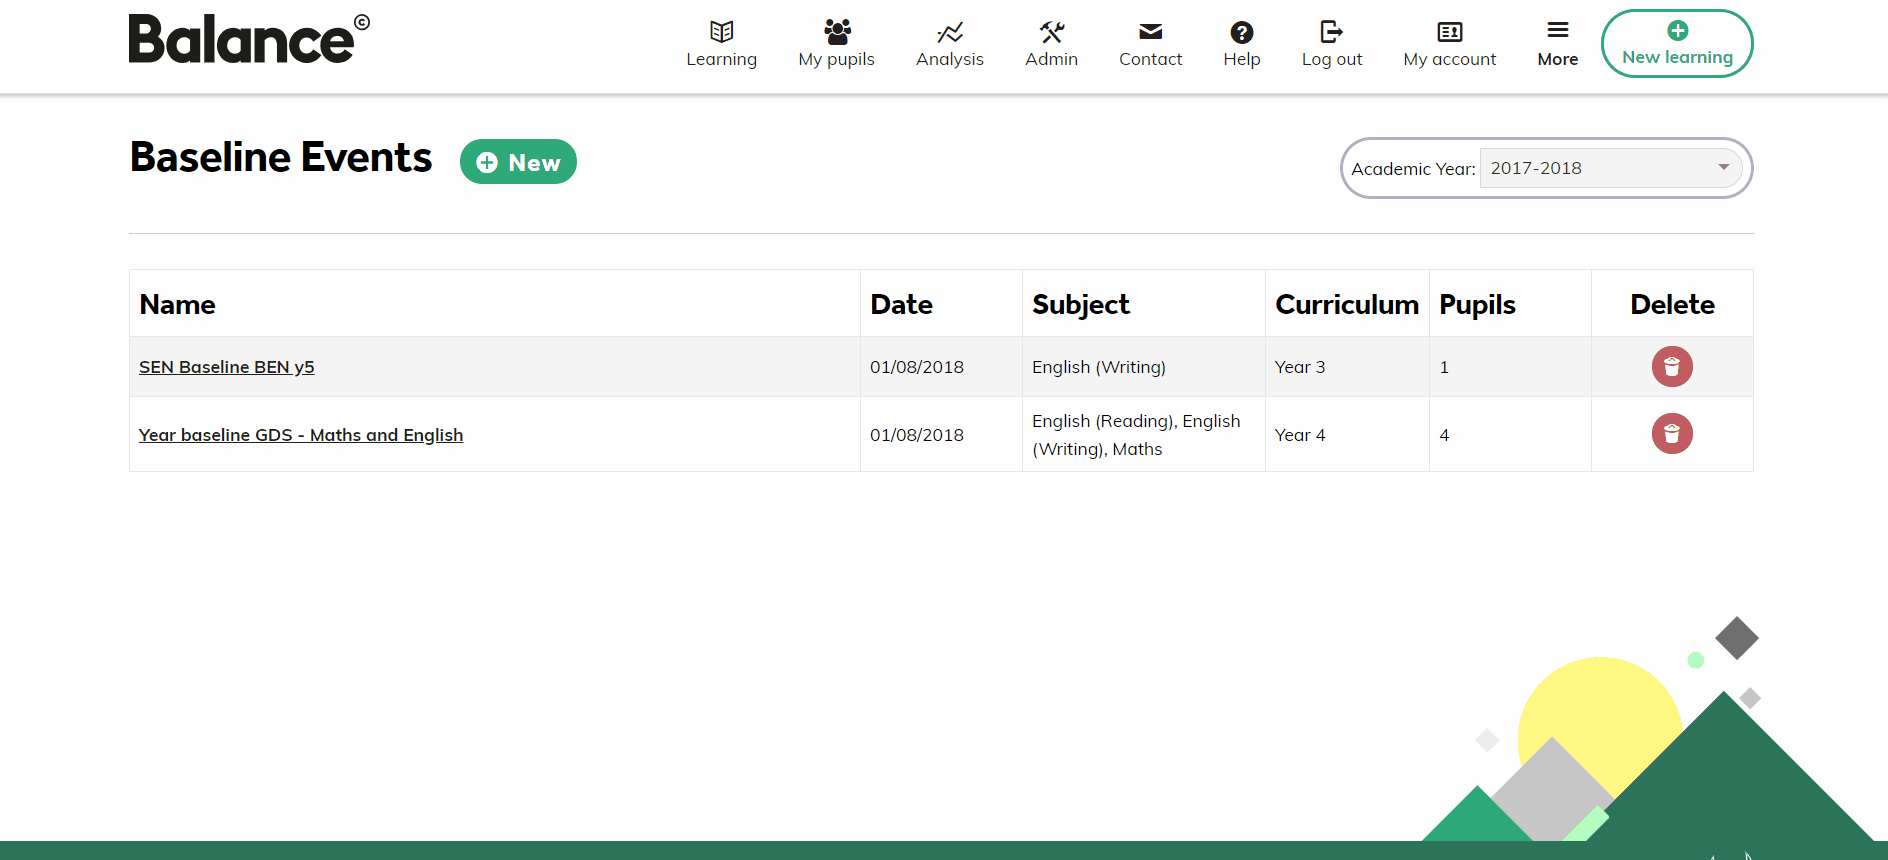Delete the SEN Baseline BEN y5 event
The height and width of the screenshot is (860, 1888).
tap(1671, 367)
